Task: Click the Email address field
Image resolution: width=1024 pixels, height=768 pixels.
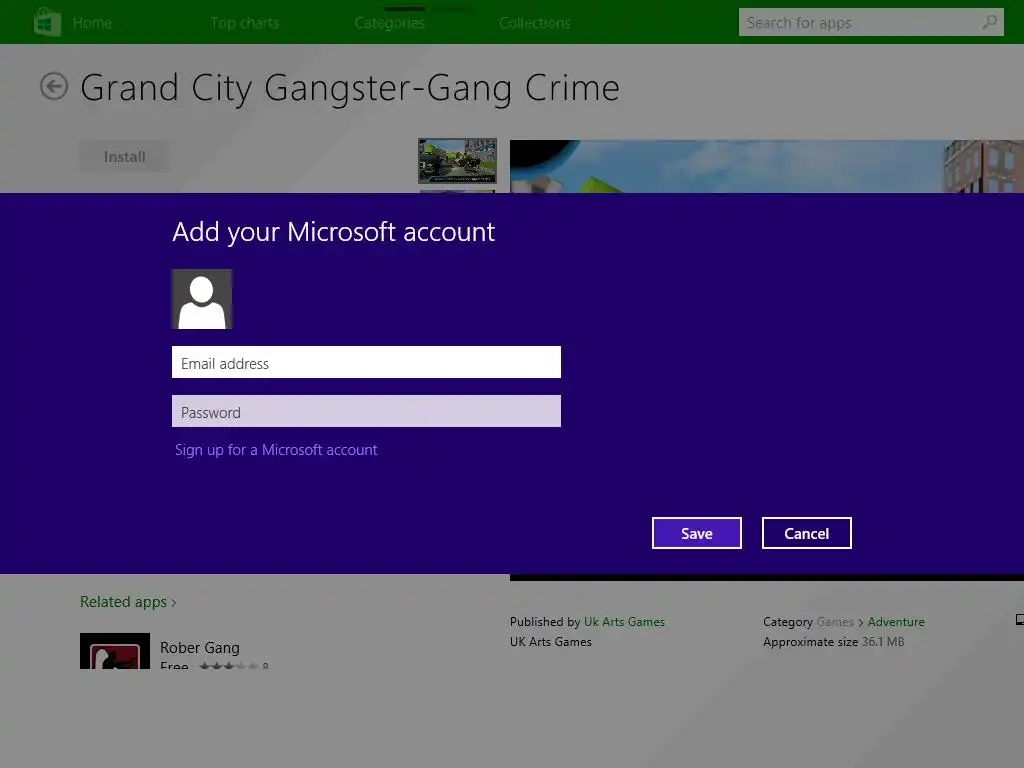Action: (x=366, y=362)
